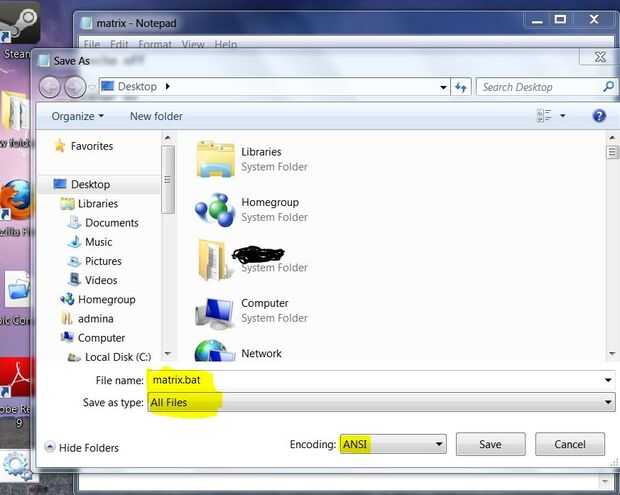Minimize the Notepad window

537,20
